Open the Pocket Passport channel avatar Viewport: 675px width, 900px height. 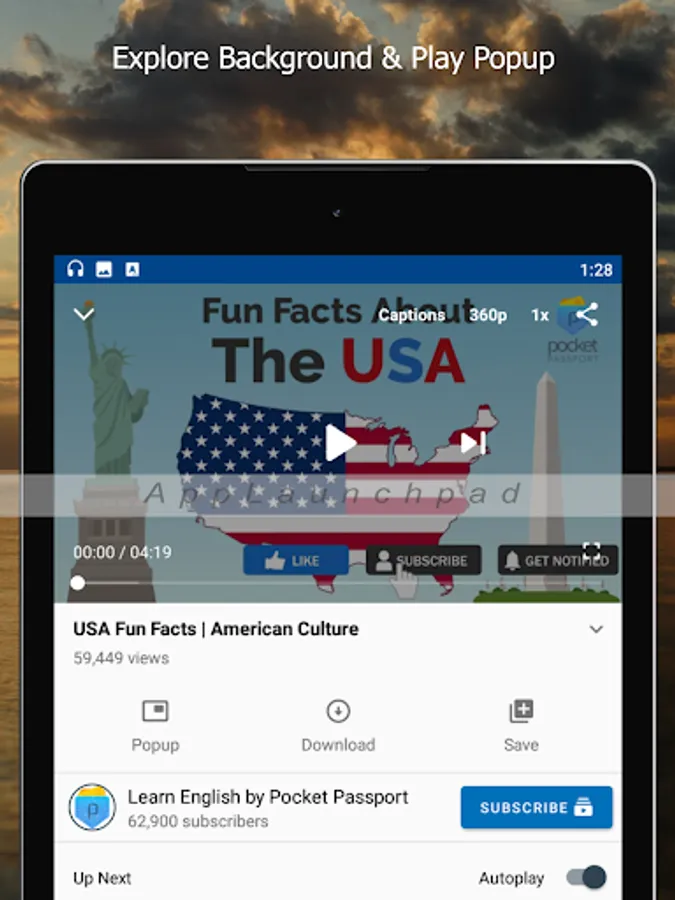click(x=92, y=807)
